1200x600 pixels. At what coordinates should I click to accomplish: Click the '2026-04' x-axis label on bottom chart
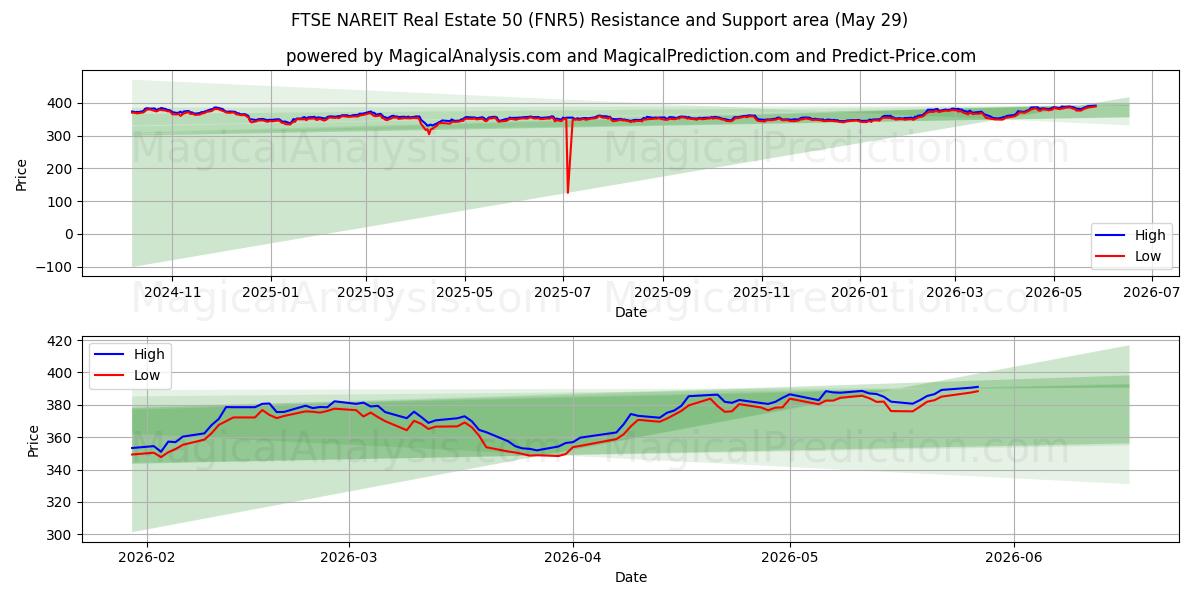tap(573, 558)
